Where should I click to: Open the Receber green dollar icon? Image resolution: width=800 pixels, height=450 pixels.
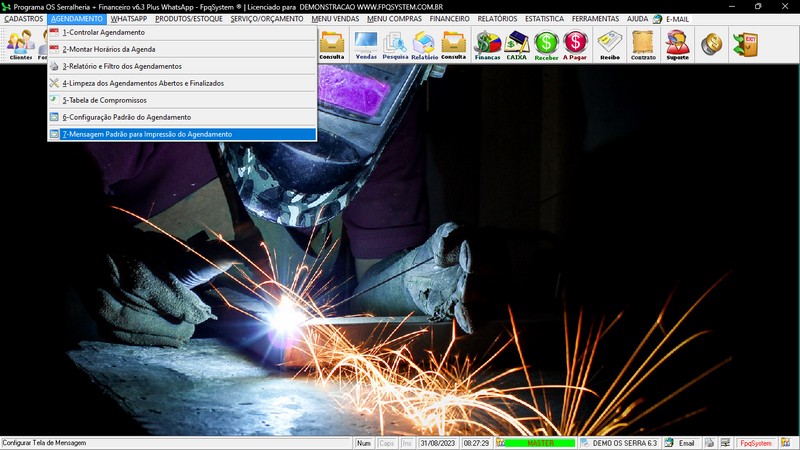coord(546,44)
